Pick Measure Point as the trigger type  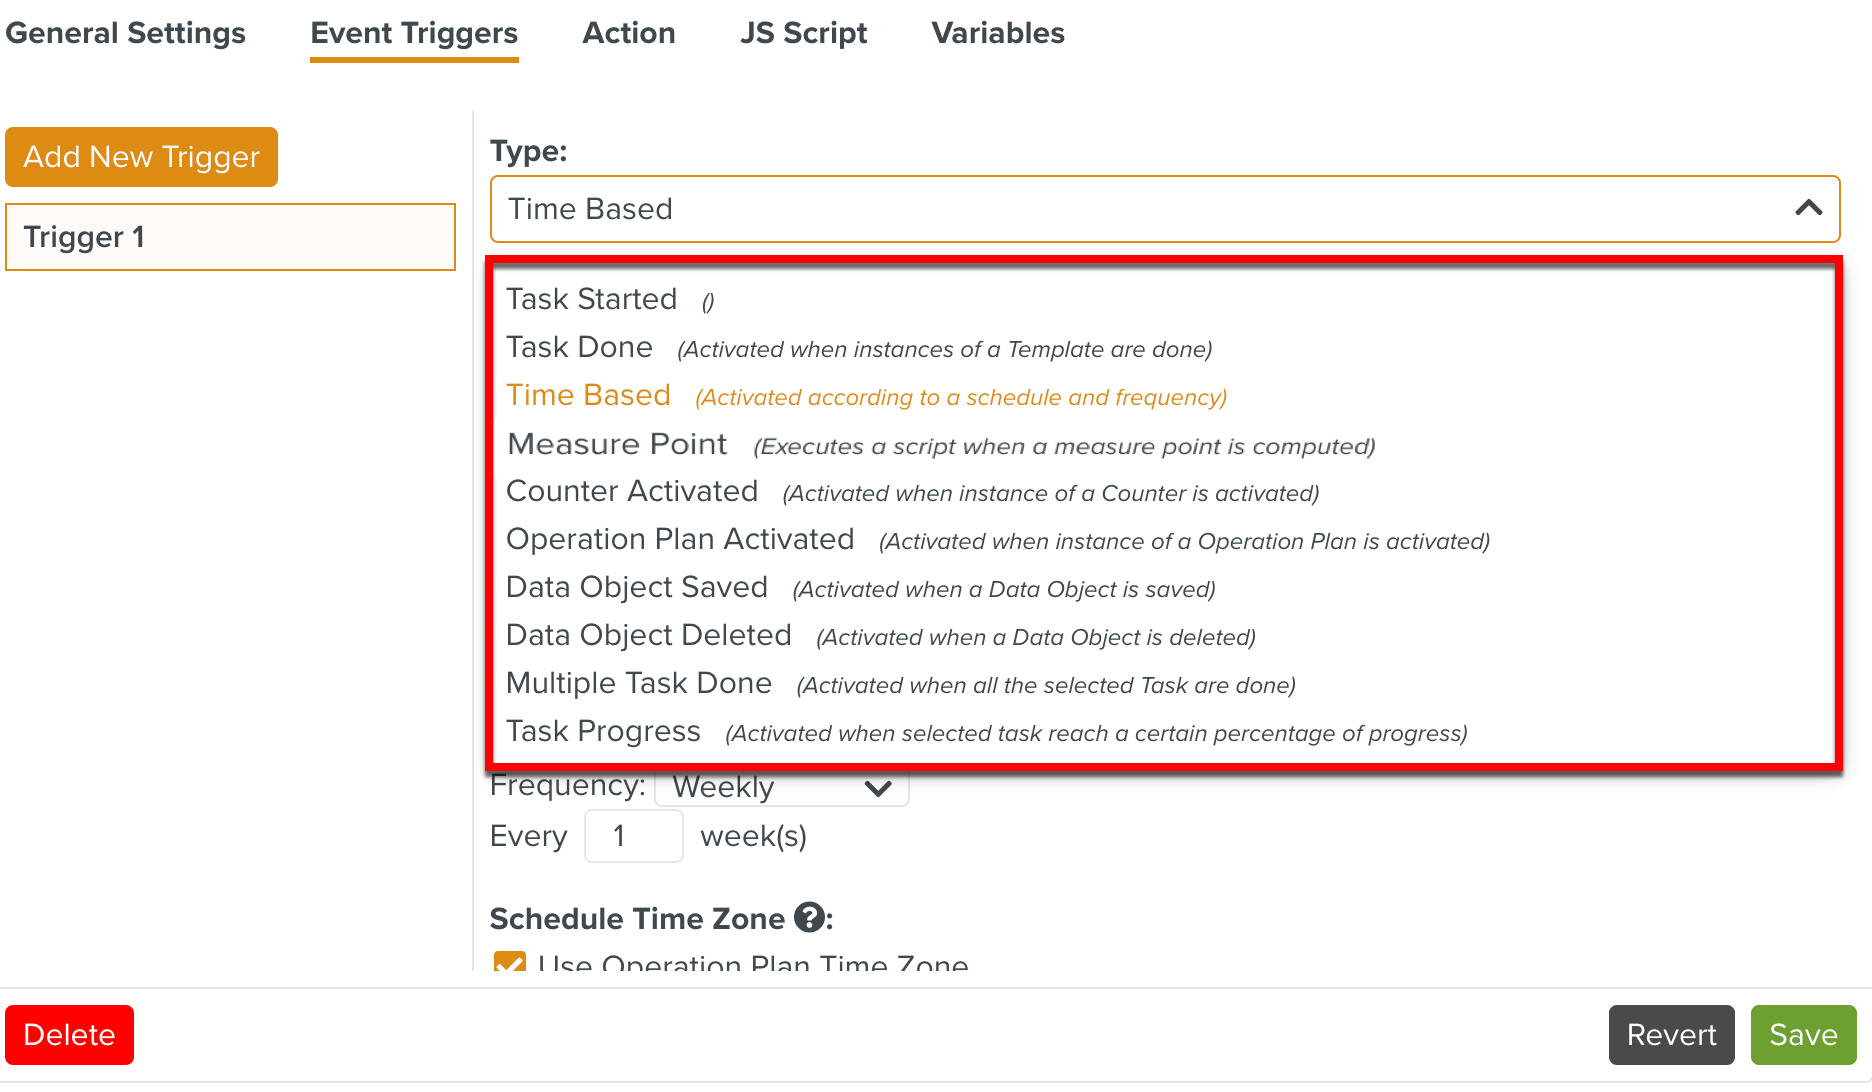tap(616, 443)
